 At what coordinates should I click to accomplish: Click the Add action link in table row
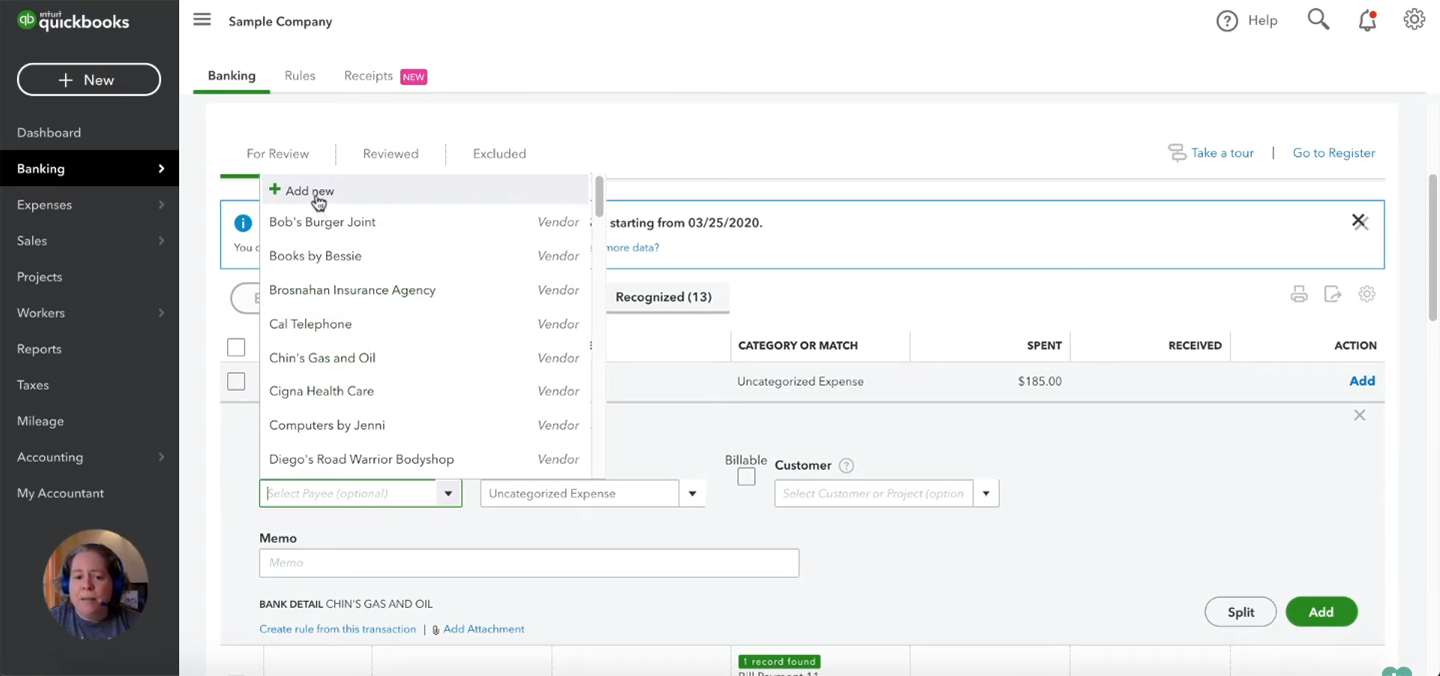coord(1362,381)
